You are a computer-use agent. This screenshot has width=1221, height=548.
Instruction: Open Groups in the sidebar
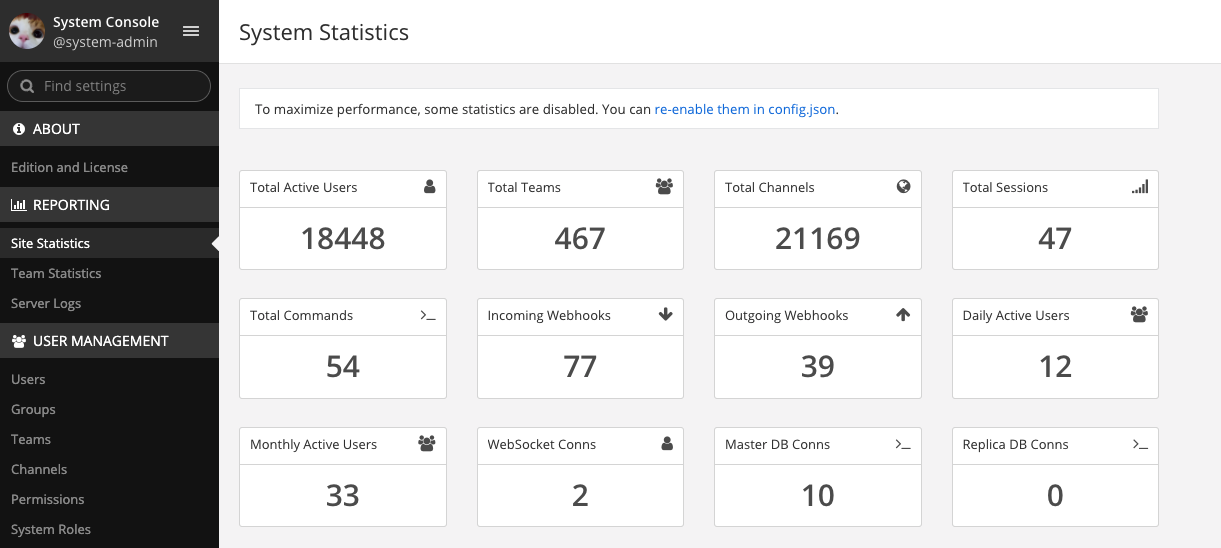coord(33,409)
